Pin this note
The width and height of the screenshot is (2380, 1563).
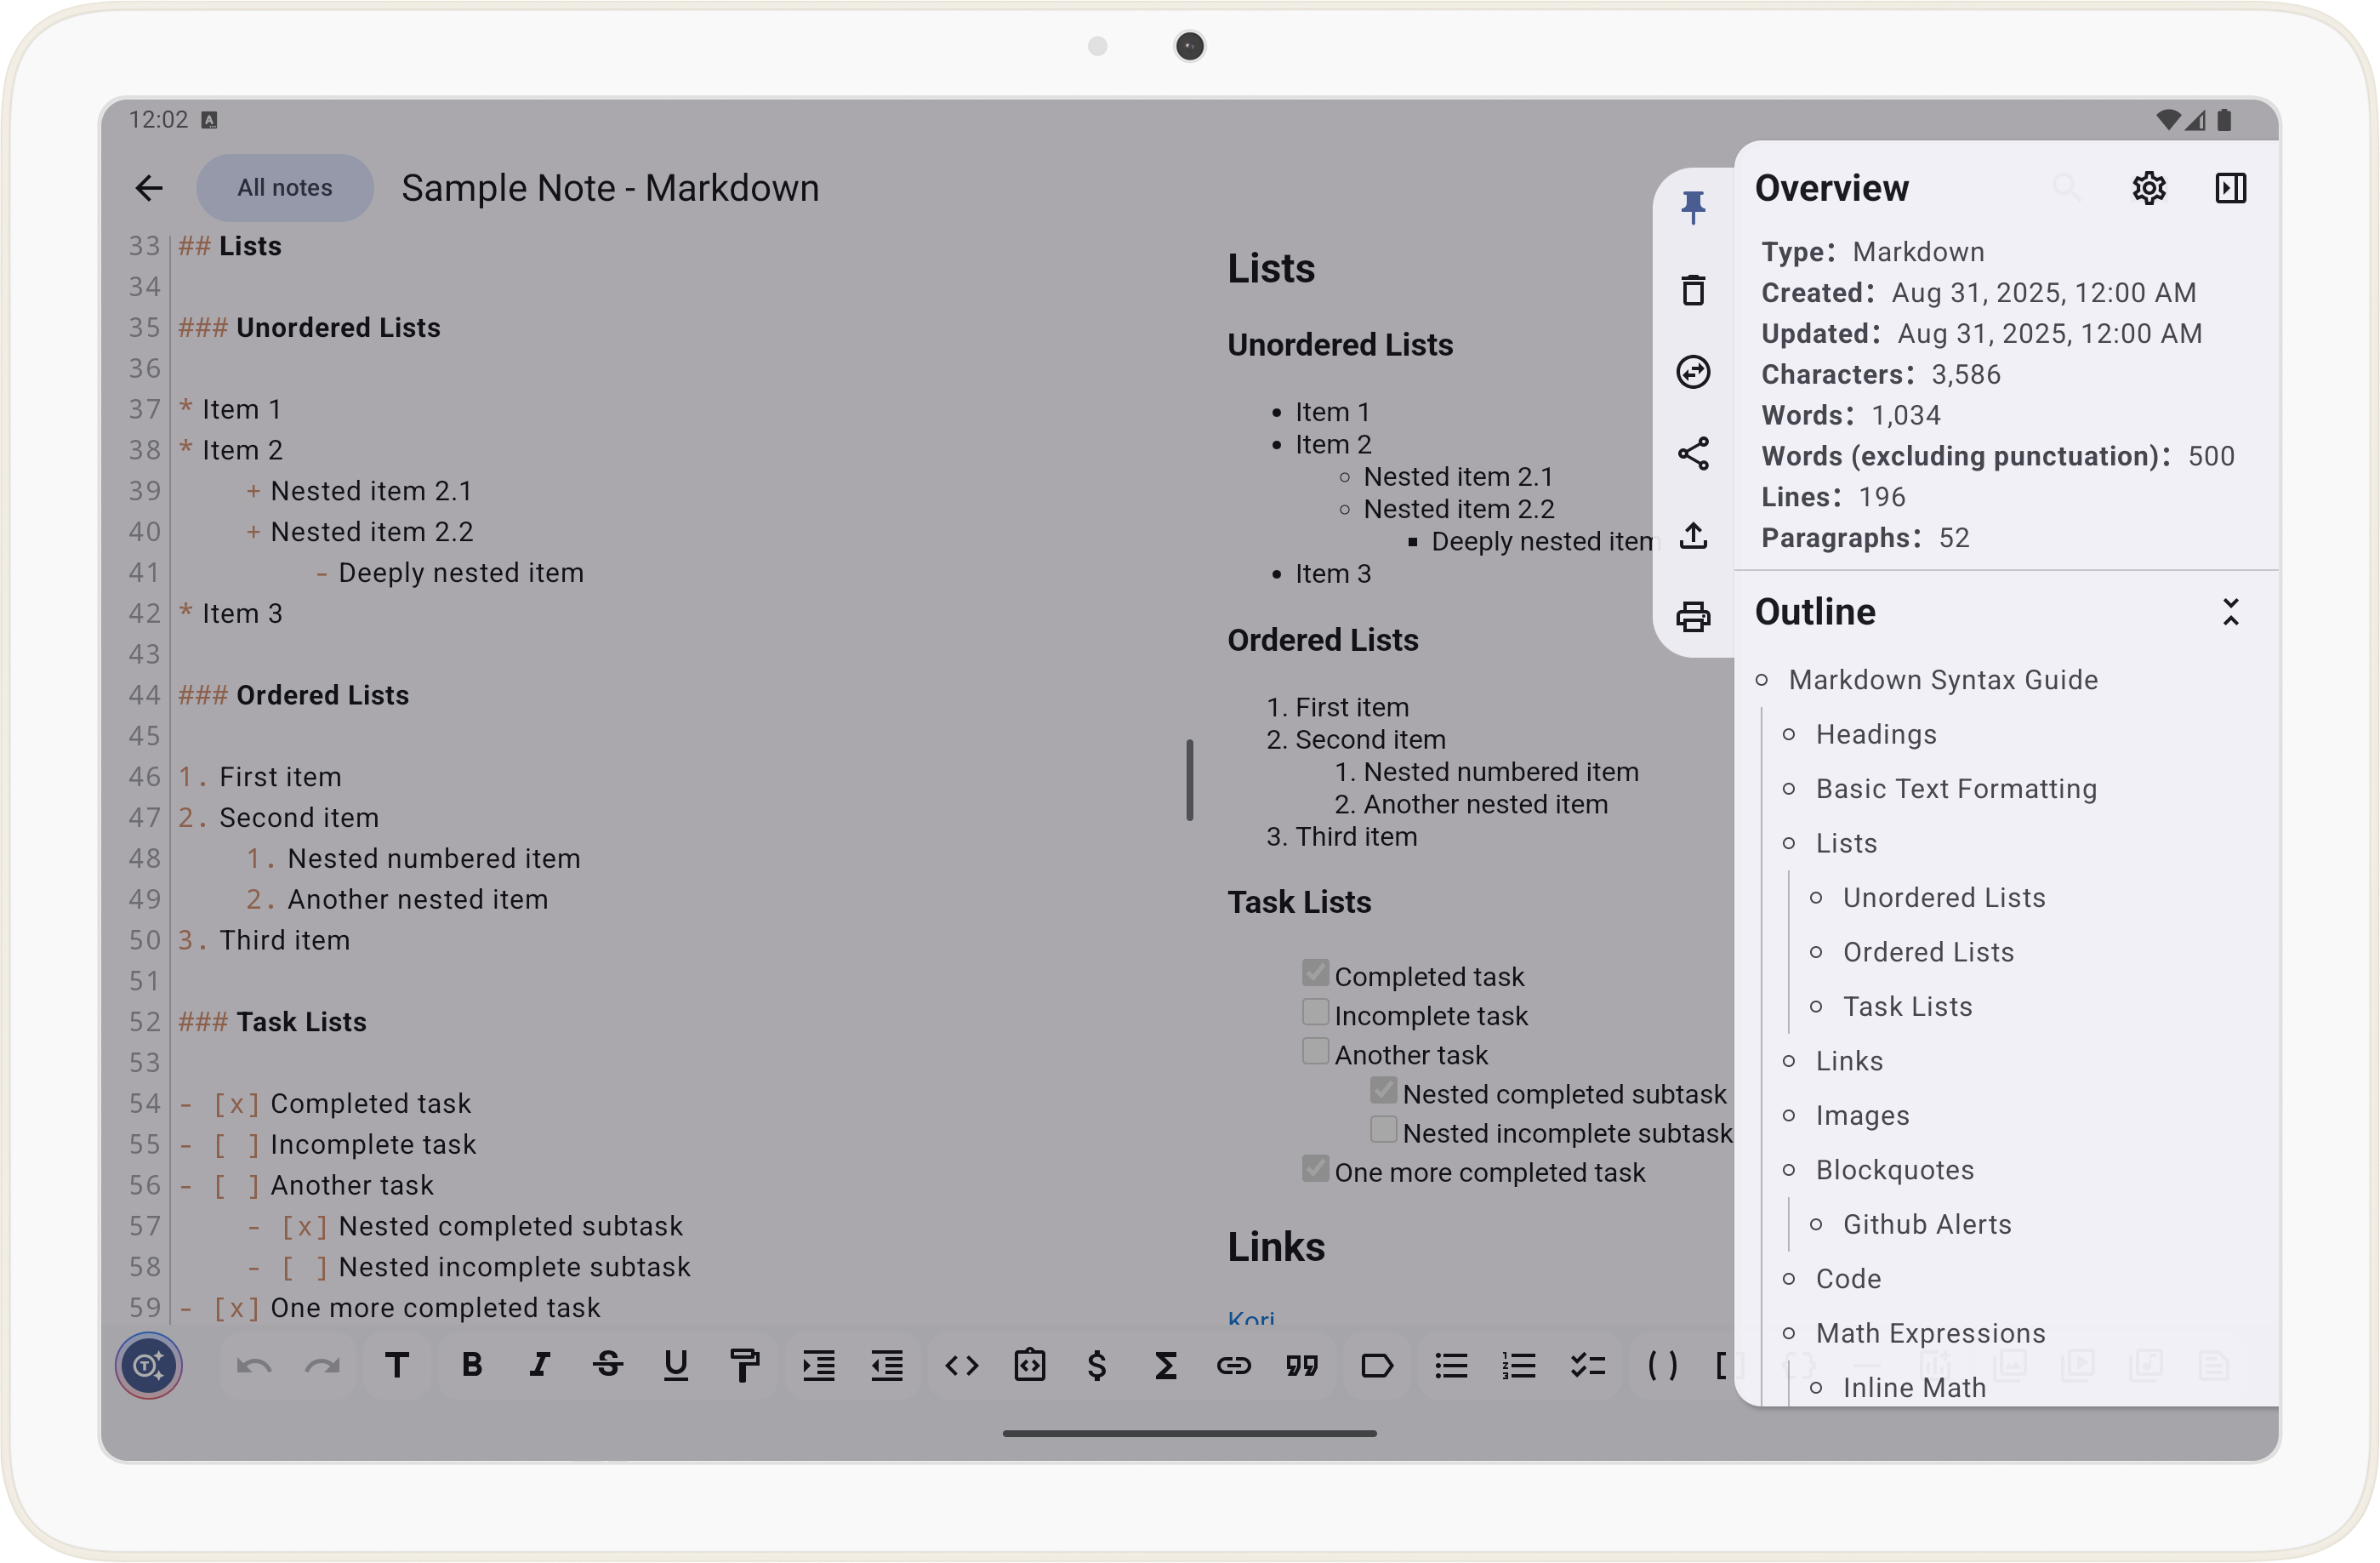tap(1693, 208)
